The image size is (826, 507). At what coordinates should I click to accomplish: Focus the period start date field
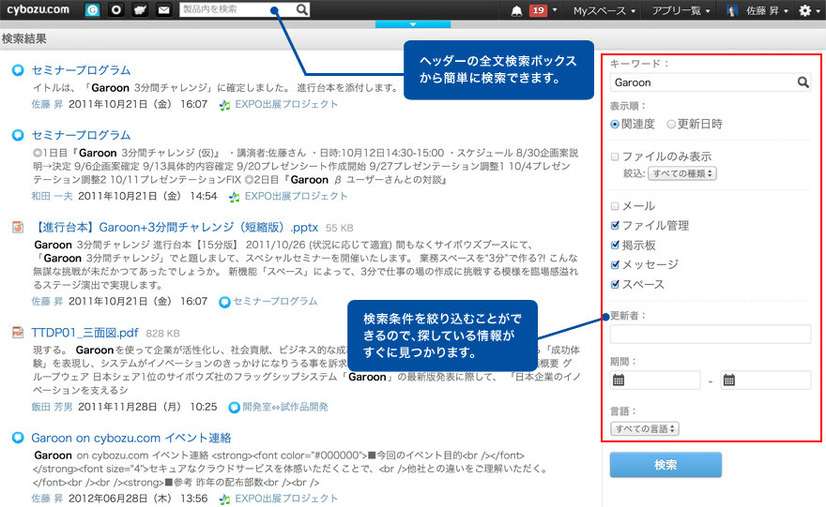click(x=655, y=380)
